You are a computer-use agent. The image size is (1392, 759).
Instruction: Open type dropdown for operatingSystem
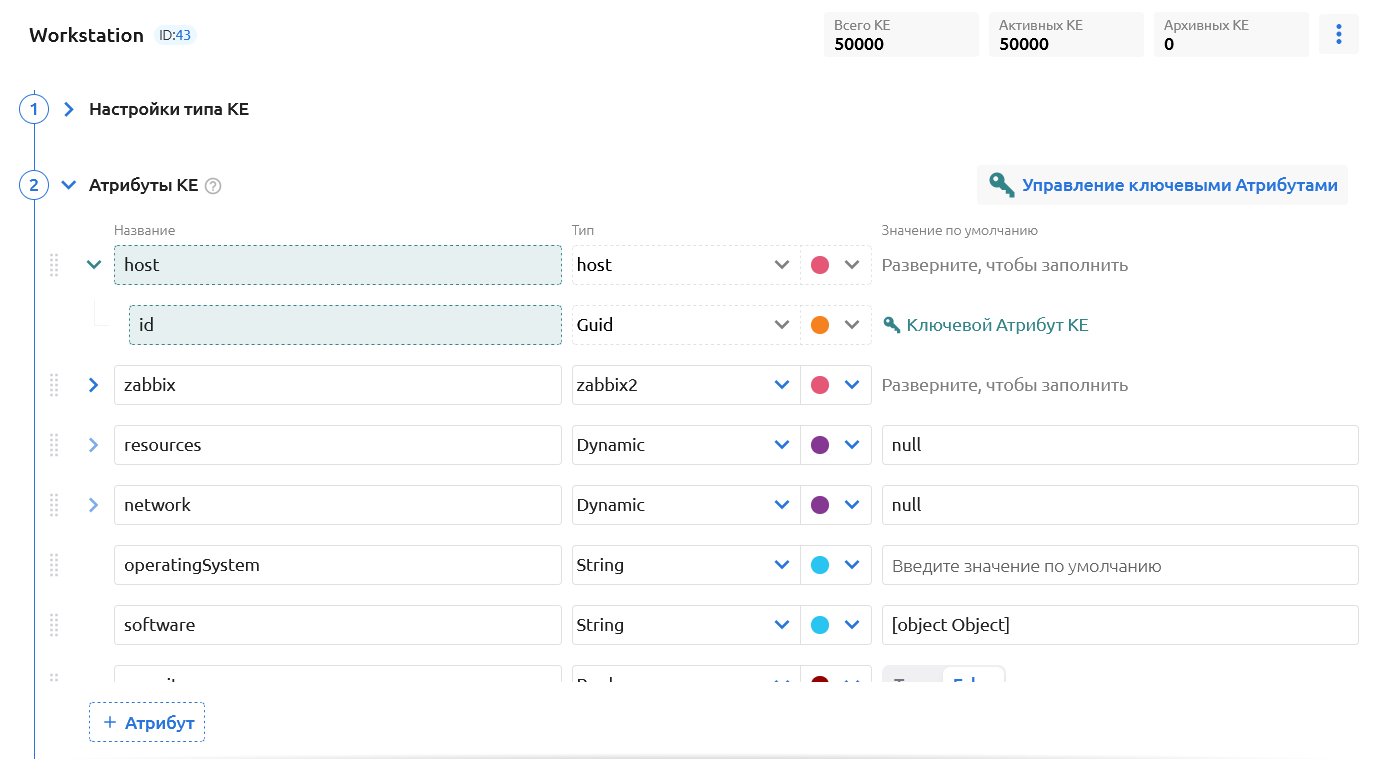[x=782, y=565]
